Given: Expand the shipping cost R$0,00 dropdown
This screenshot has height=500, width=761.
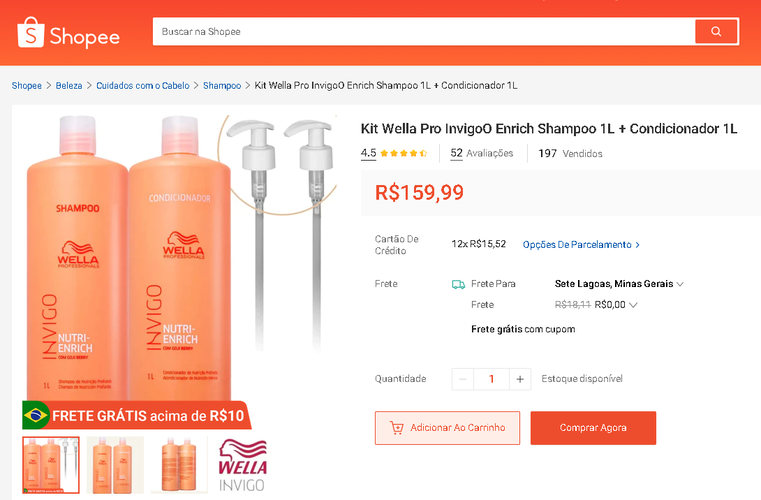Looking at the screenshot, I should click(615, 305).
